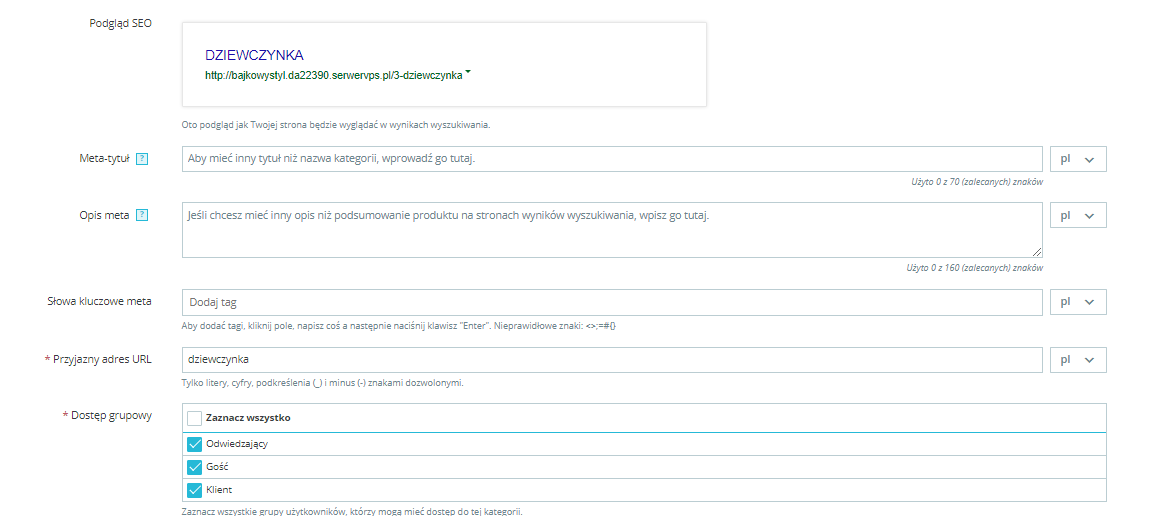The width and height of the screenshot is (1151, 516).
Task: Uncheck the Odwiedzający group checkbox
Action: pyautogui.click(x=195, y=444)
